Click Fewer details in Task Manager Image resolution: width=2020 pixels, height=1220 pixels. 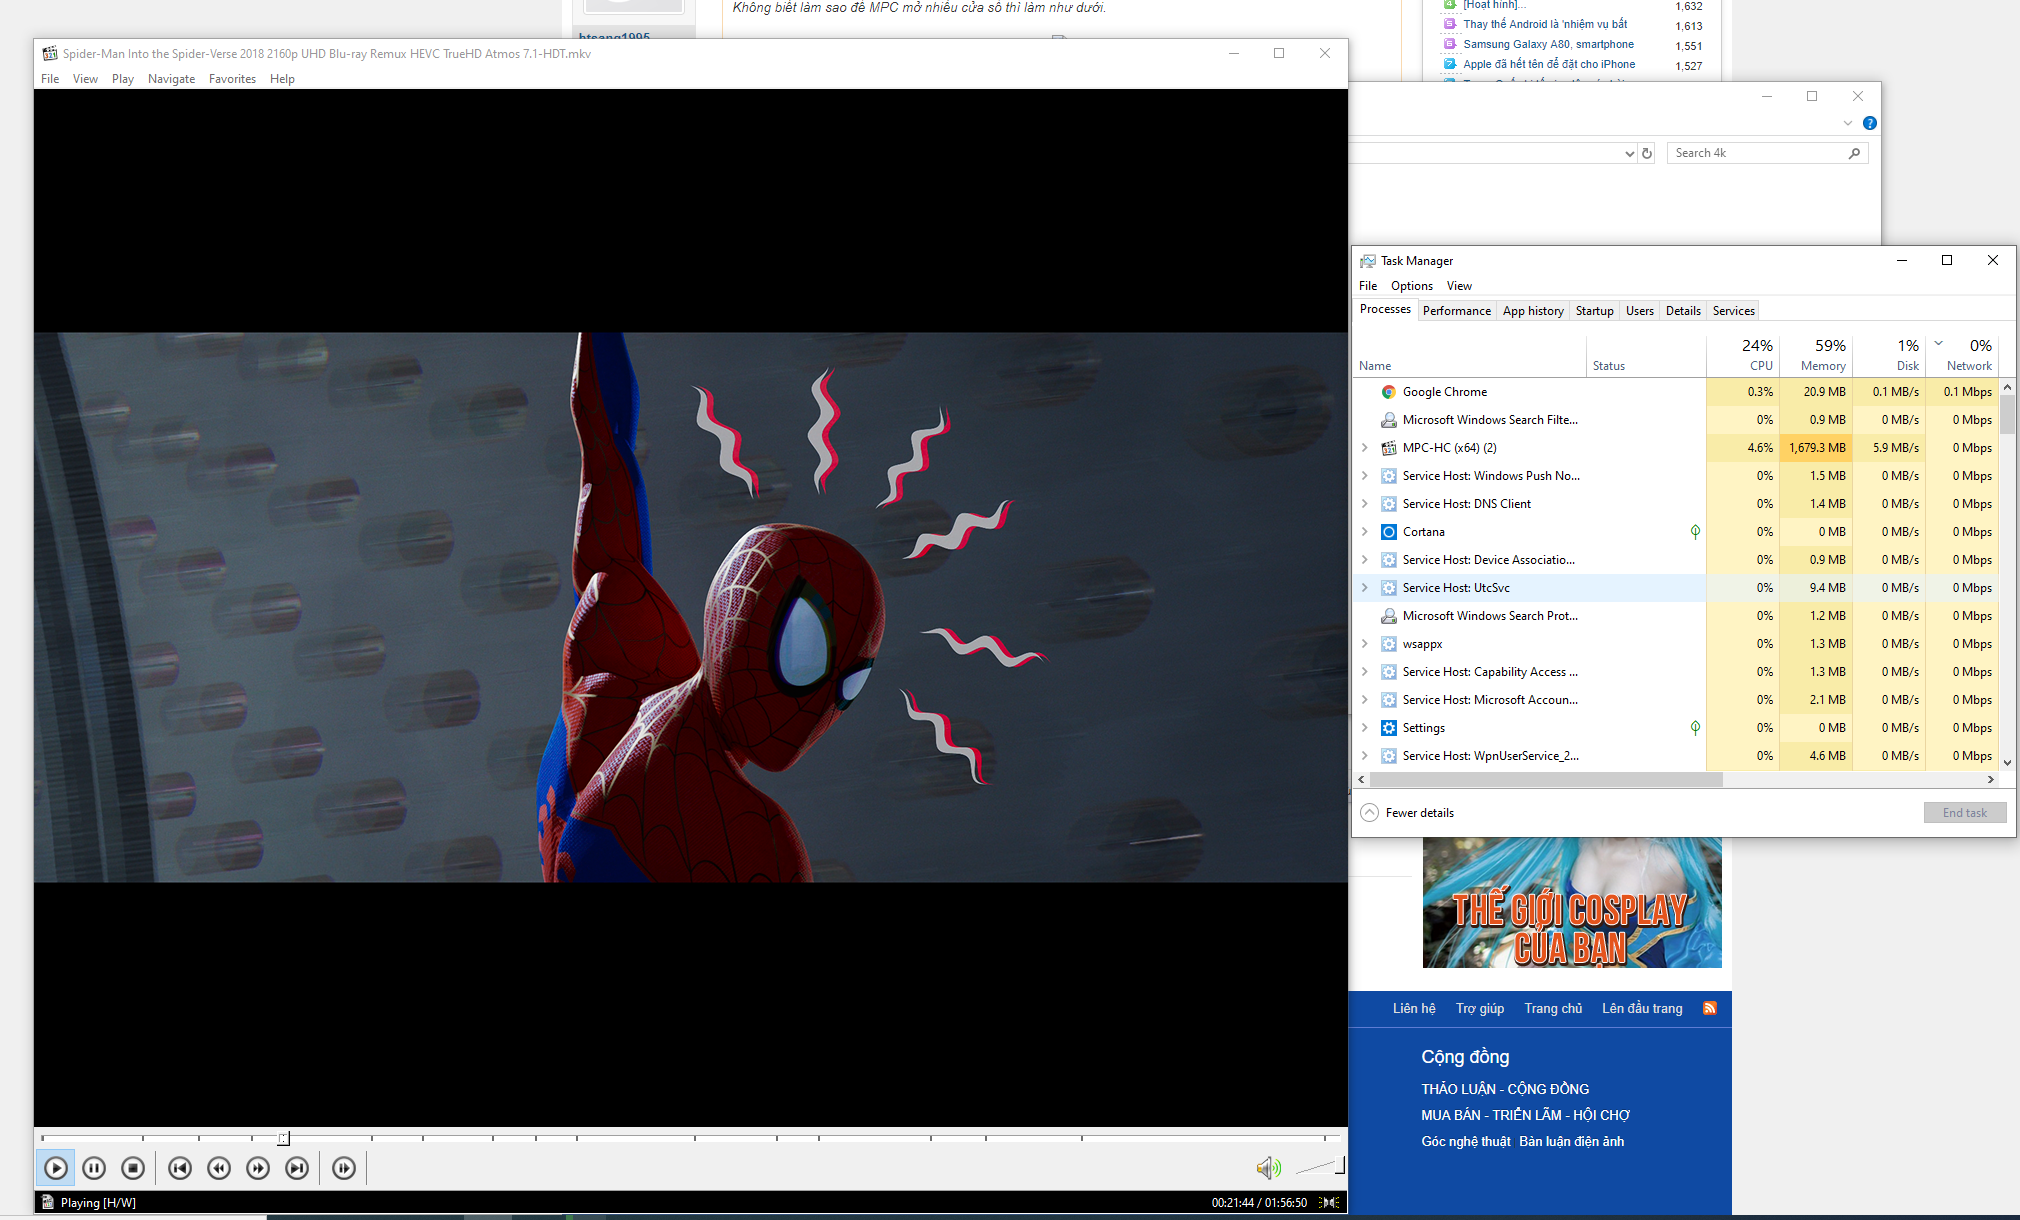(1408, 813)
